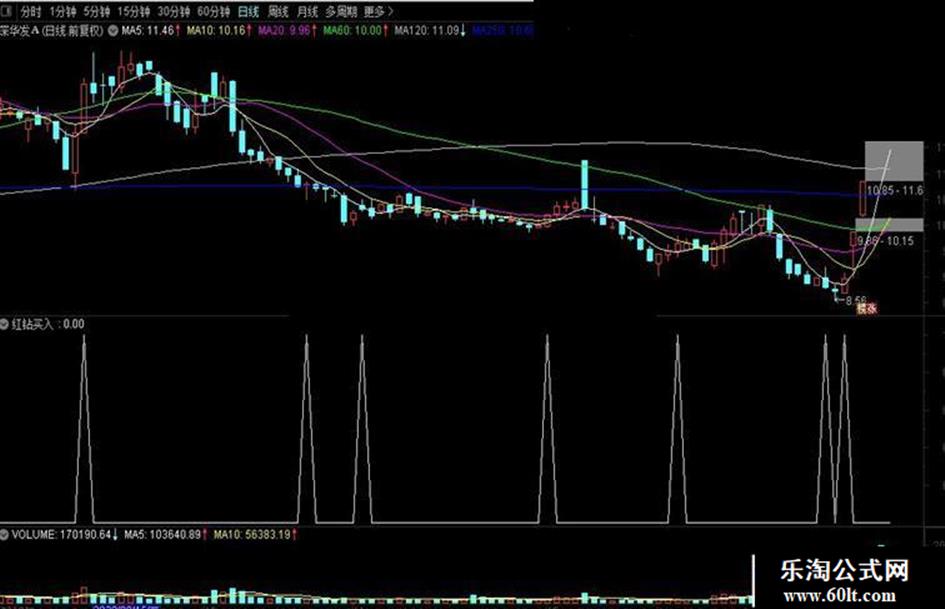
Task: Open the VOLUME indicator dropdown arrow
Action: pyautogui.click(x=4, y=534)
